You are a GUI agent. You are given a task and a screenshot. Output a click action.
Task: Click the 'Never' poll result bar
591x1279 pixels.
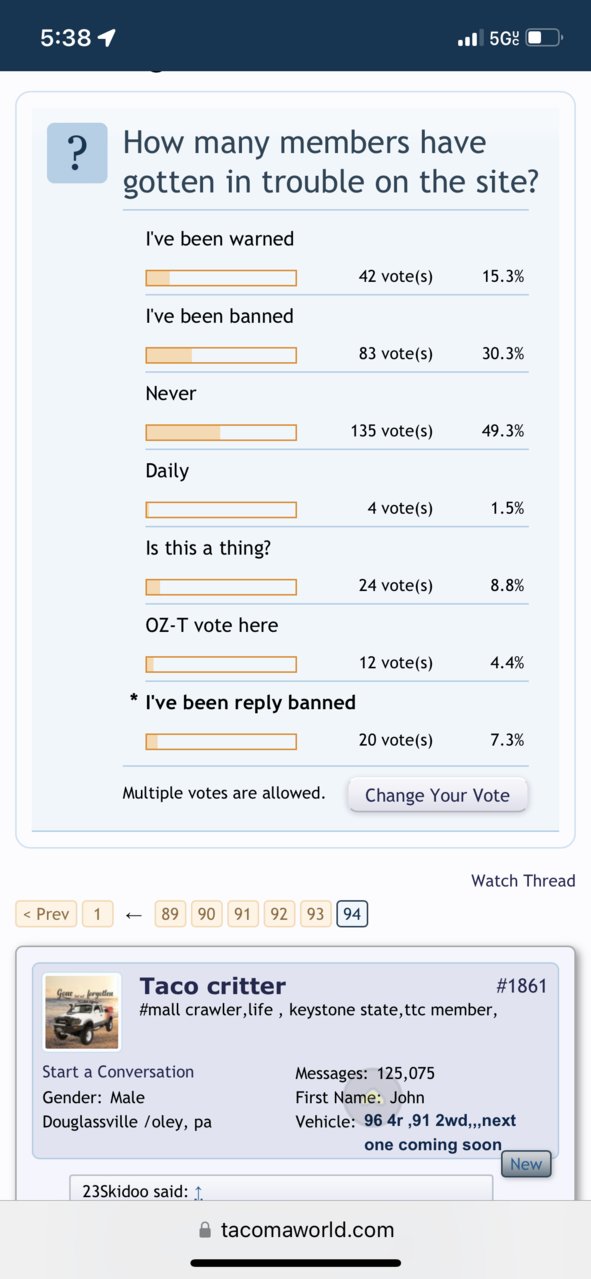pyautogui.click(x=221, y=432)
